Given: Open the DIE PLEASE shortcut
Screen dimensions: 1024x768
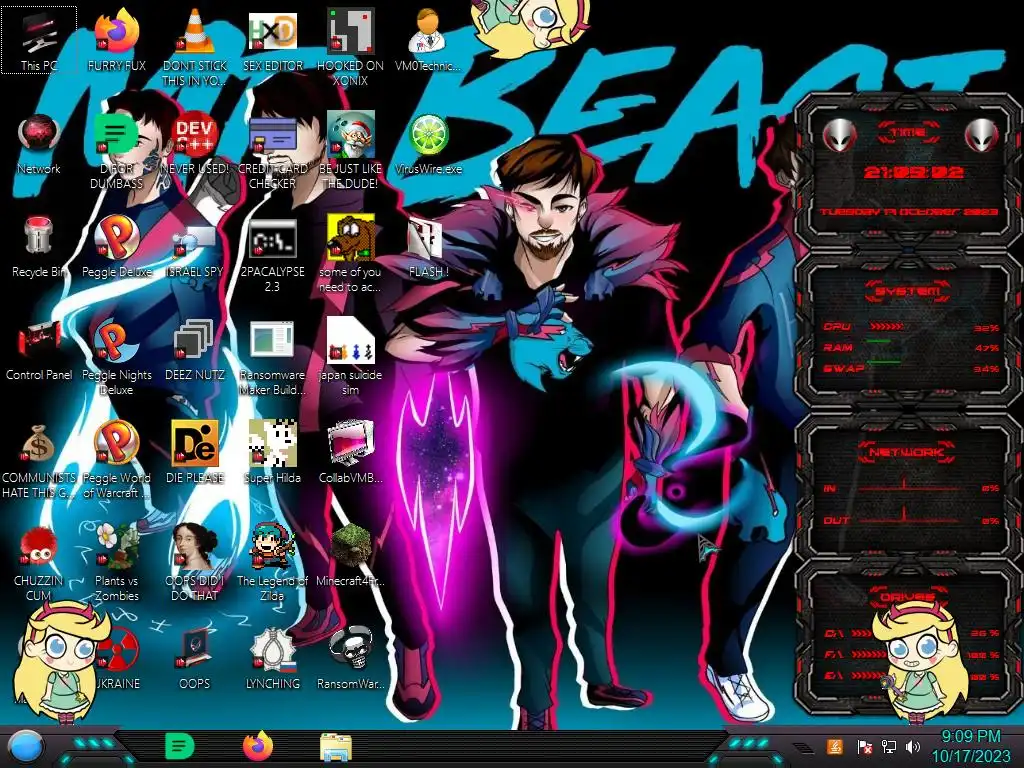Looking at the screenshot, I should (x=195, y=453).
